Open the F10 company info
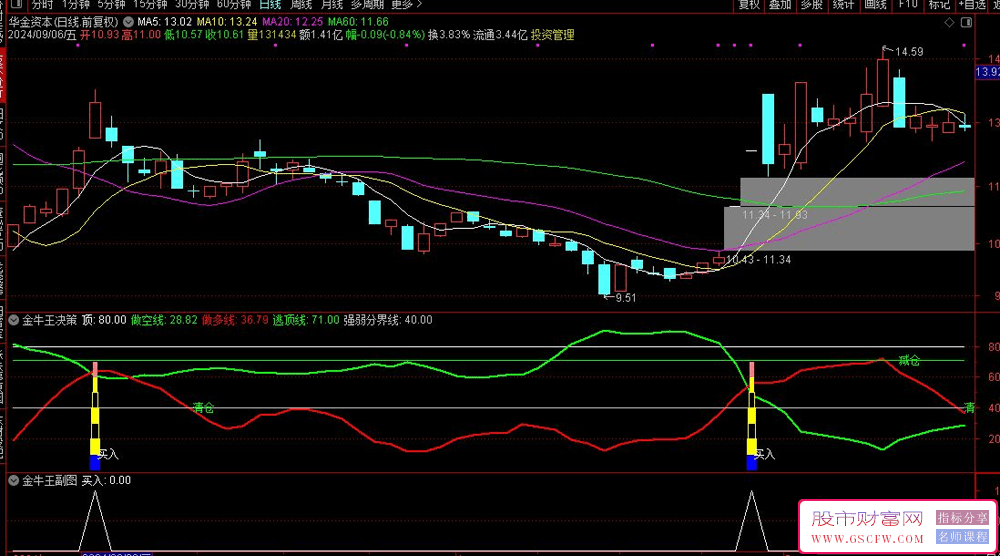 click(x=908, y=4)
